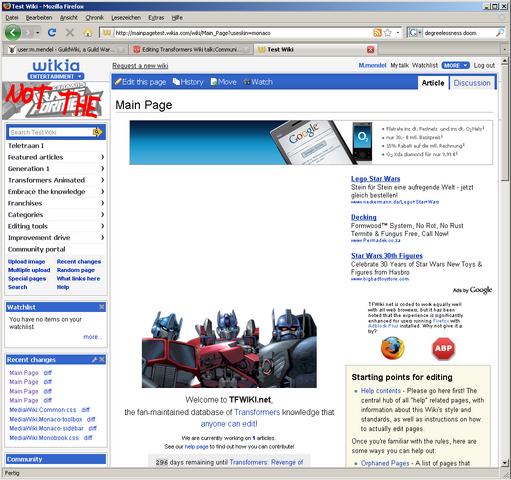Open the Datei menu

12,18
